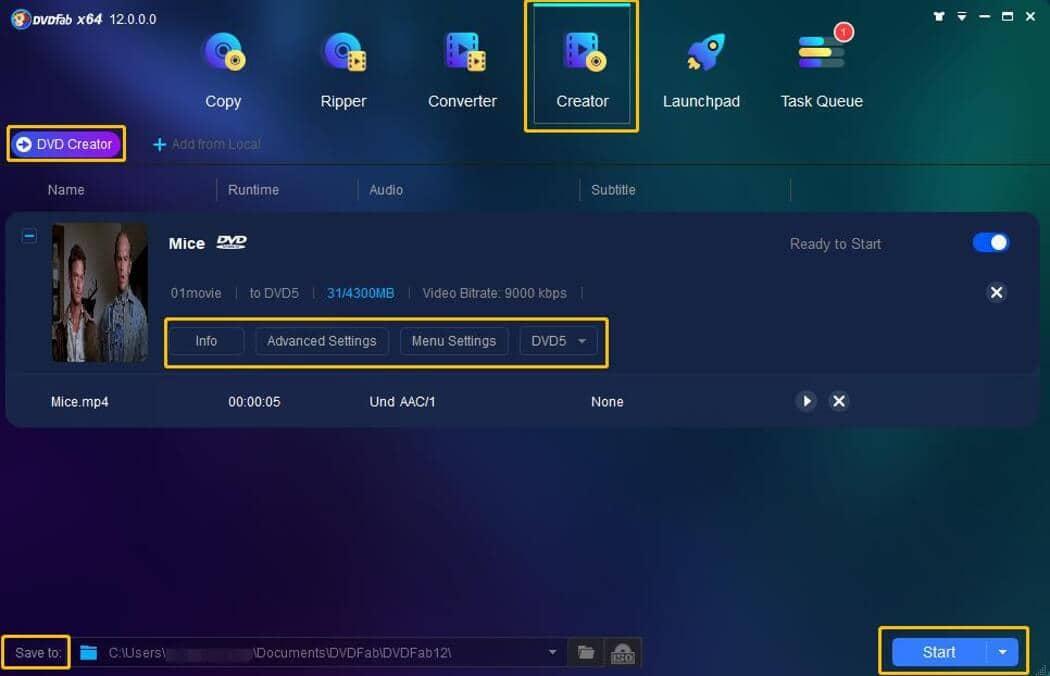Open the Task Queue
The image size is (1050, 676).
click(822, 70)
